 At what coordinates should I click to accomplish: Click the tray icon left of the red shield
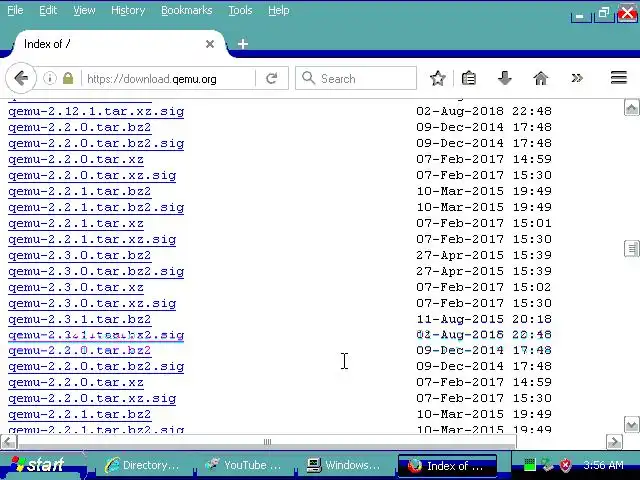547,464
